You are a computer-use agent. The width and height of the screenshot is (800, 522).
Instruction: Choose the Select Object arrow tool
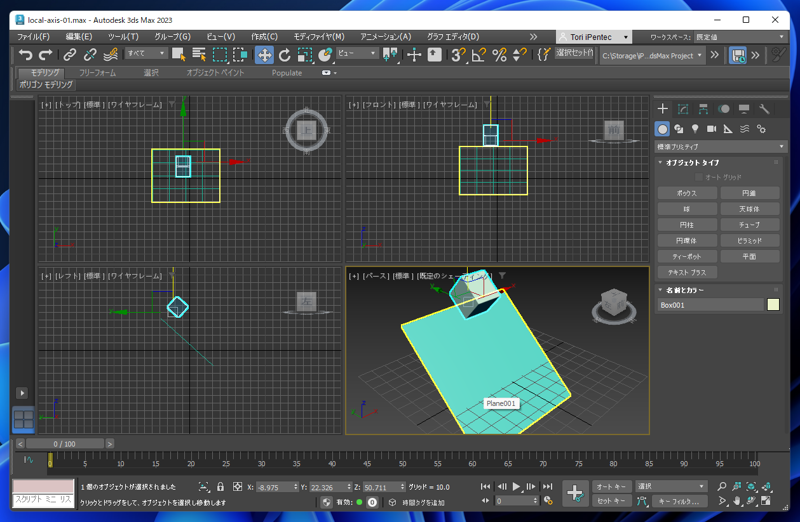(179, 55)
